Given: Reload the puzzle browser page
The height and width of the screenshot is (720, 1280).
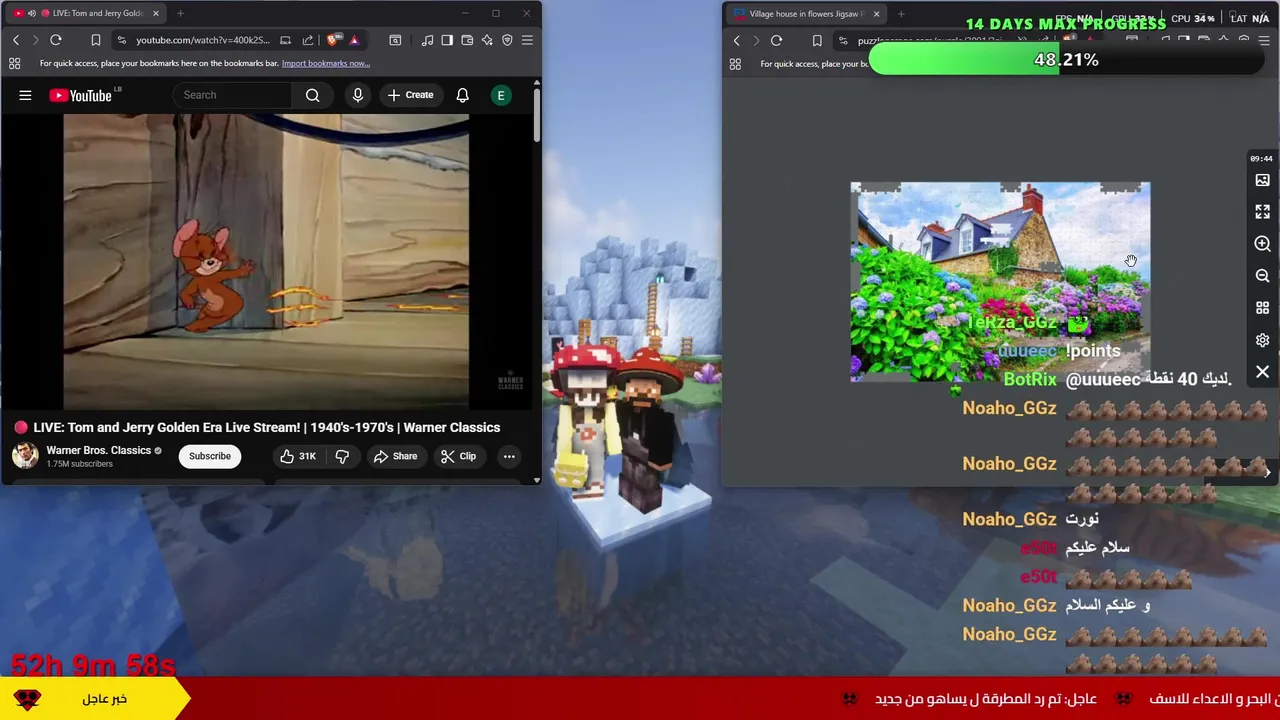Looking at the screenshot, I should 776,41.
